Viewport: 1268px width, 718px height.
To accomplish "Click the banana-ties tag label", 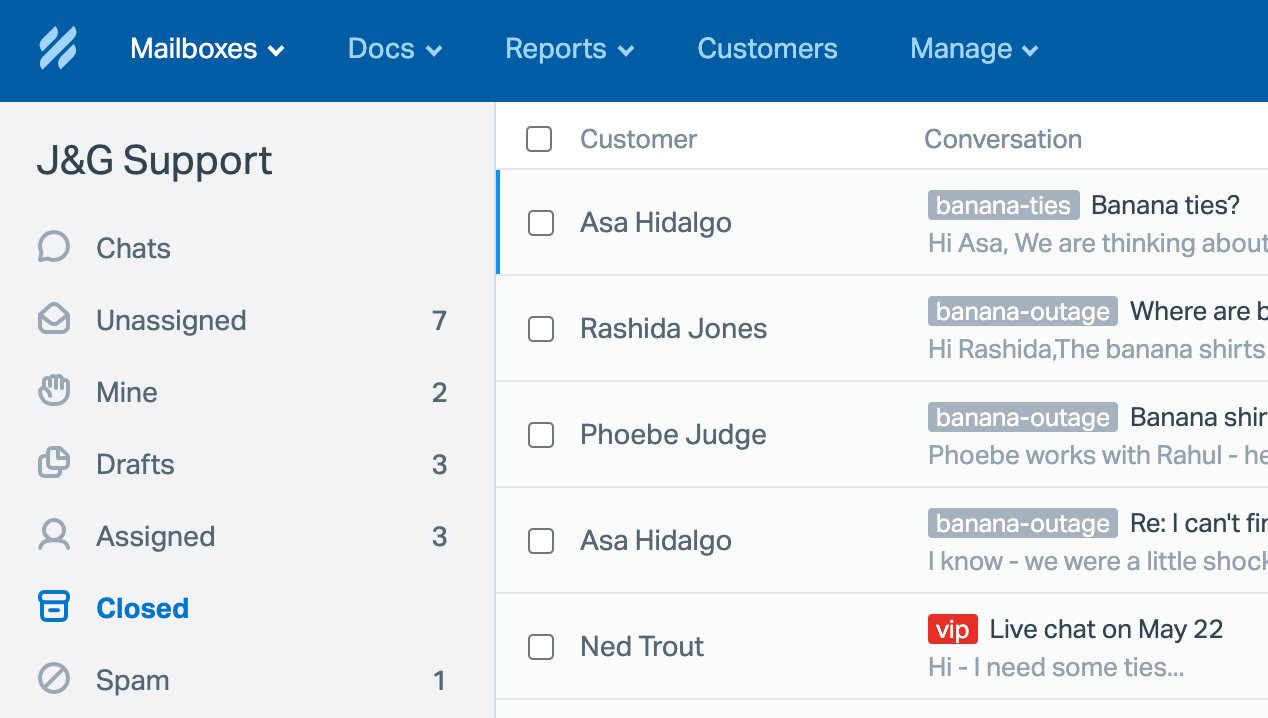I will [x=1003, y=206].
